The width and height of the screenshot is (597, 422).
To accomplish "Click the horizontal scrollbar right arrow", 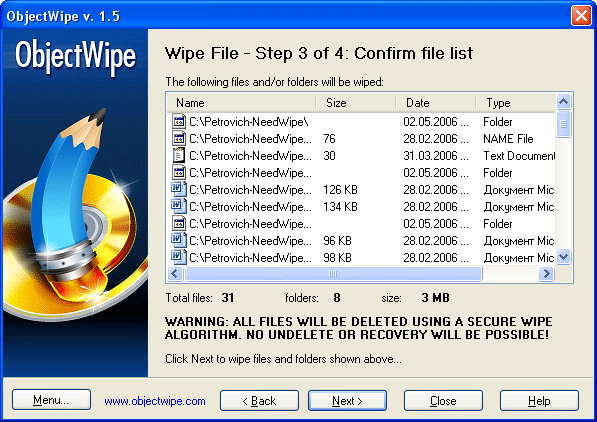I will pyautogui.click(x=547, y=273).
